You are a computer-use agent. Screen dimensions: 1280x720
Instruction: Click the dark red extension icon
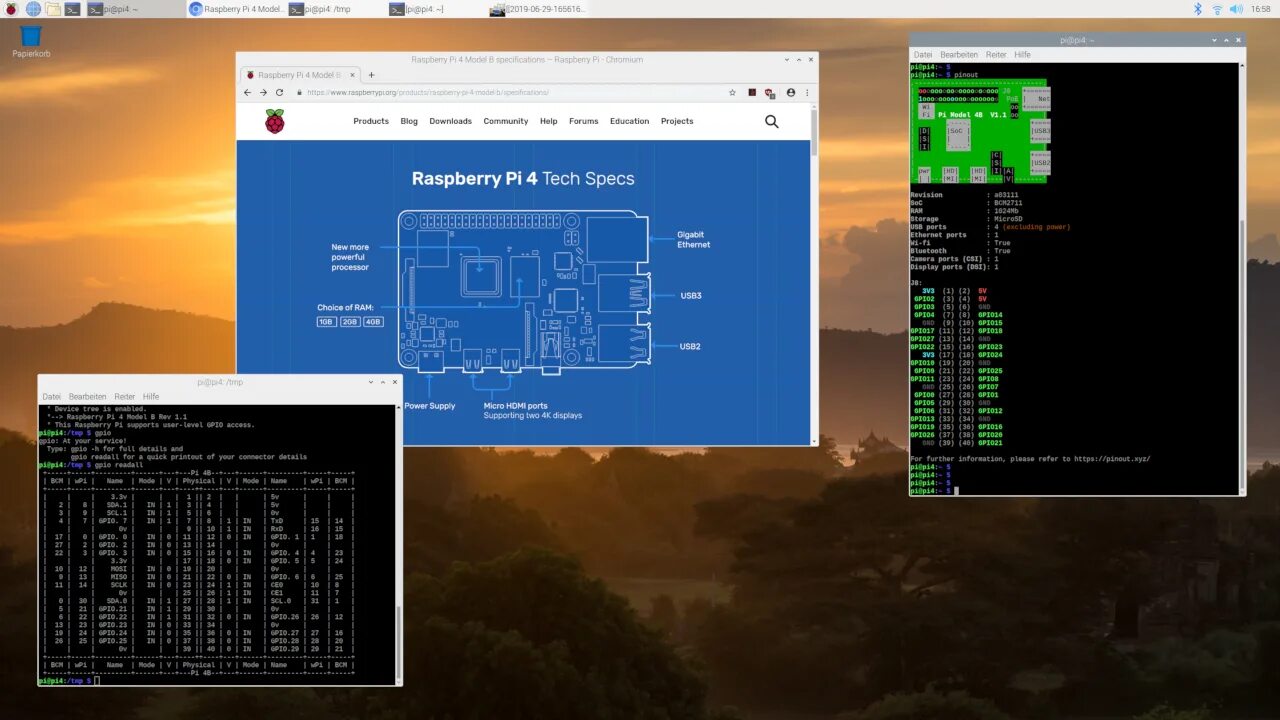(752, 92)
